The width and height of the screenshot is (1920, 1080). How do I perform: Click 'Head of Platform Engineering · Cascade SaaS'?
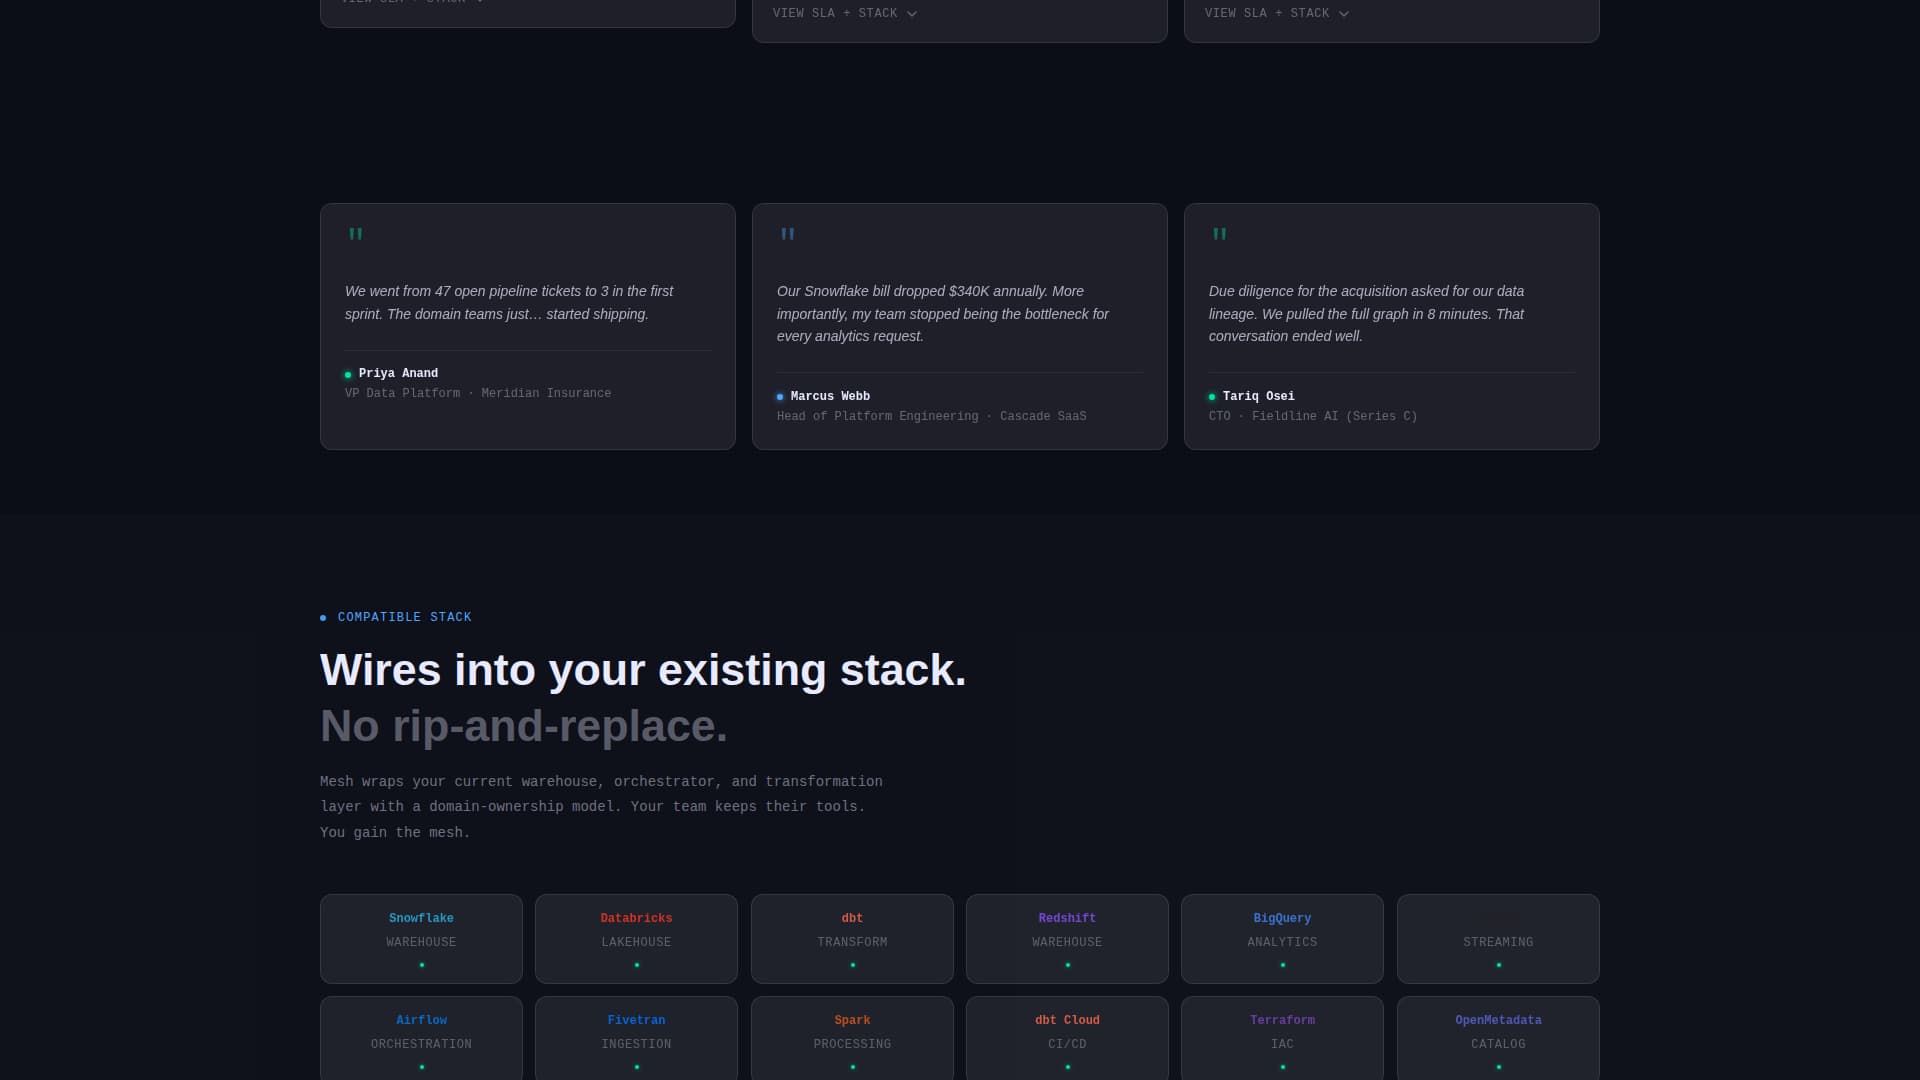click(931, 416)
